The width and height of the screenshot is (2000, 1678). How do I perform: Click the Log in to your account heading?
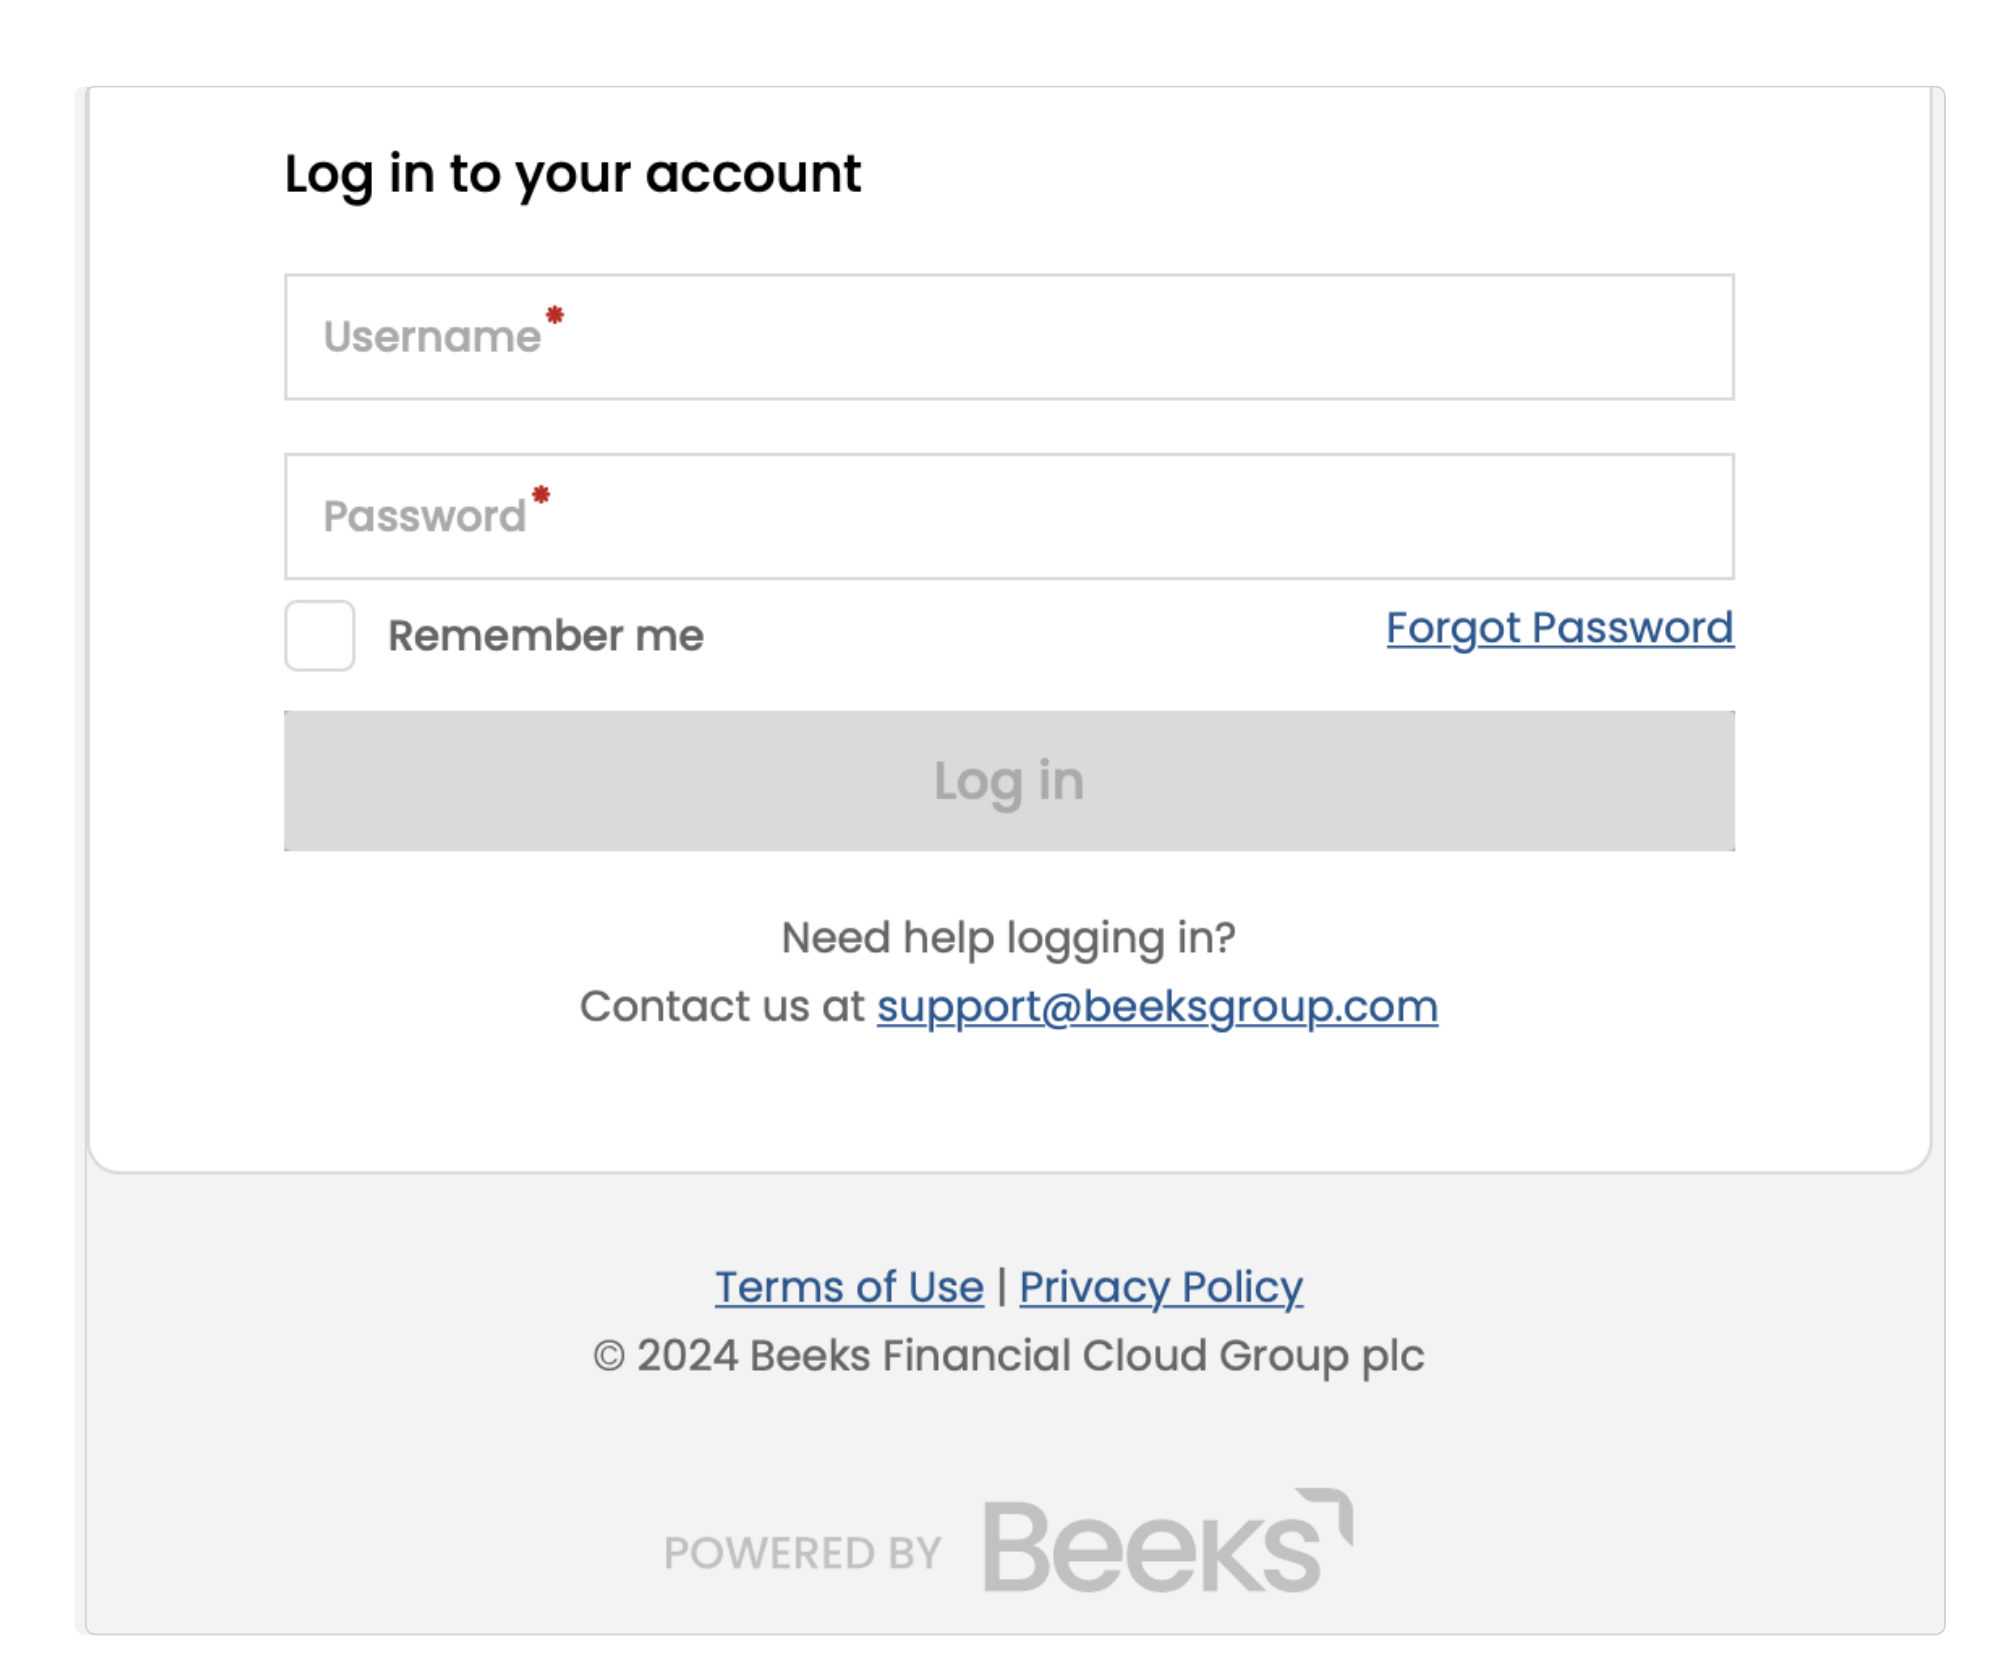573,175
